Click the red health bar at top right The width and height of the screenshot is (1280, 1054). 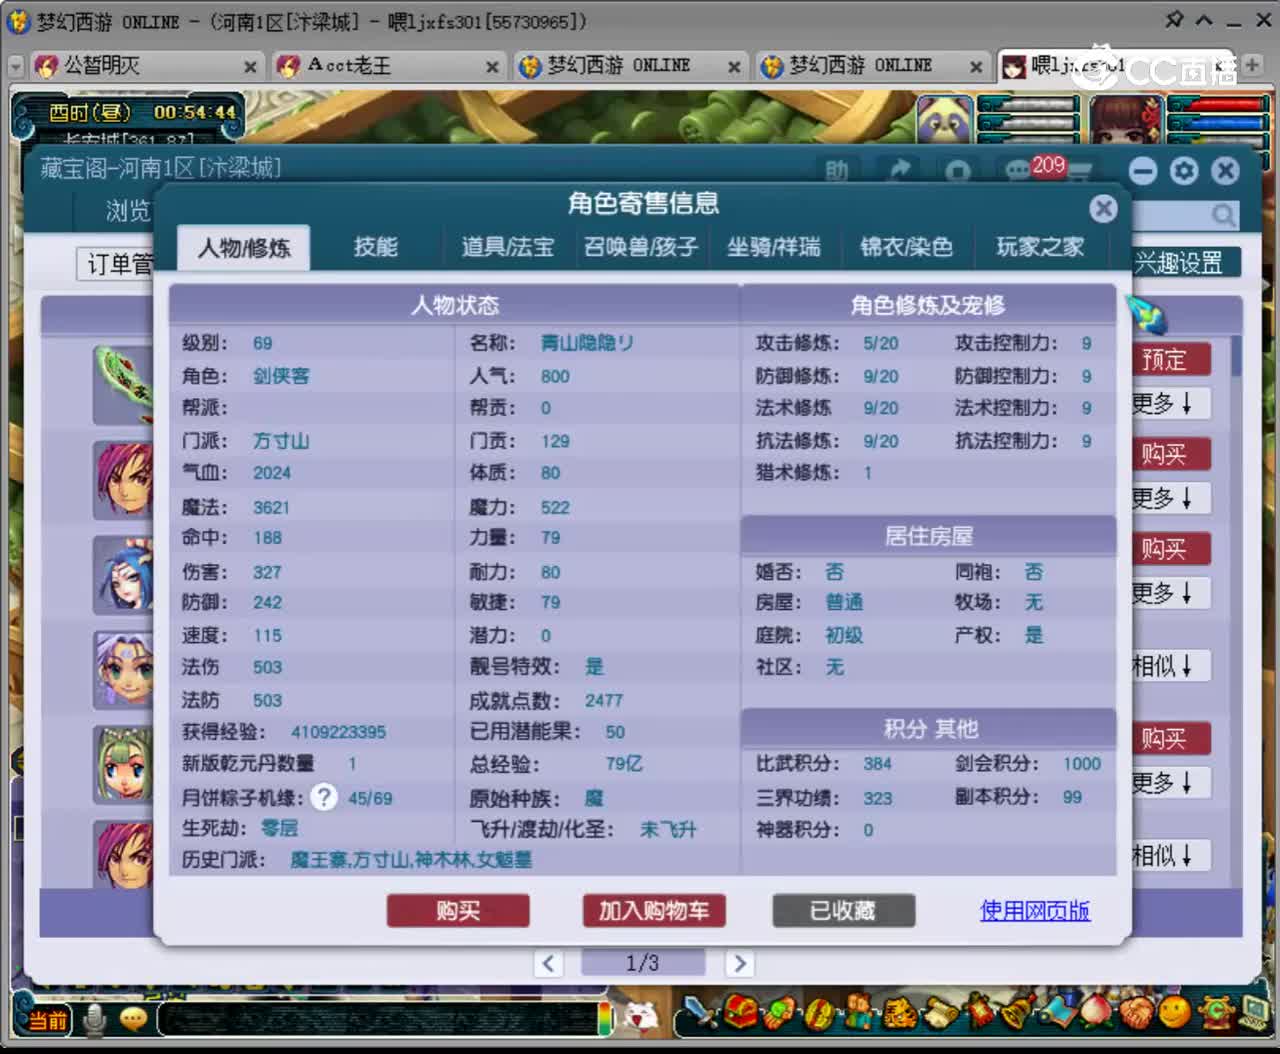pos(1217,104)
